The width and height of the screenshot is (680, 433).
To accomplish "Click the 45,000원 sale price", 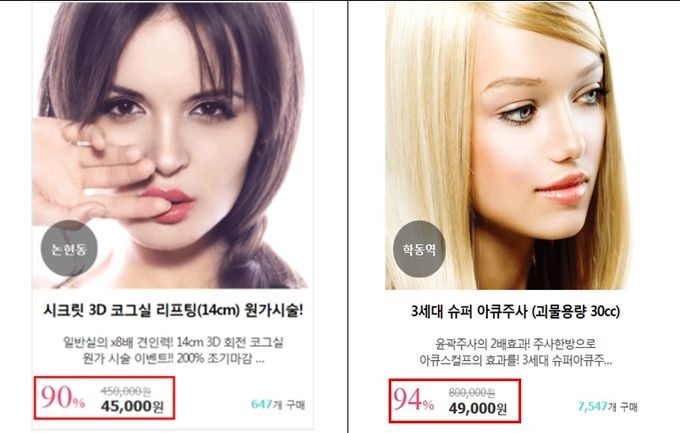I will [132, 407].
